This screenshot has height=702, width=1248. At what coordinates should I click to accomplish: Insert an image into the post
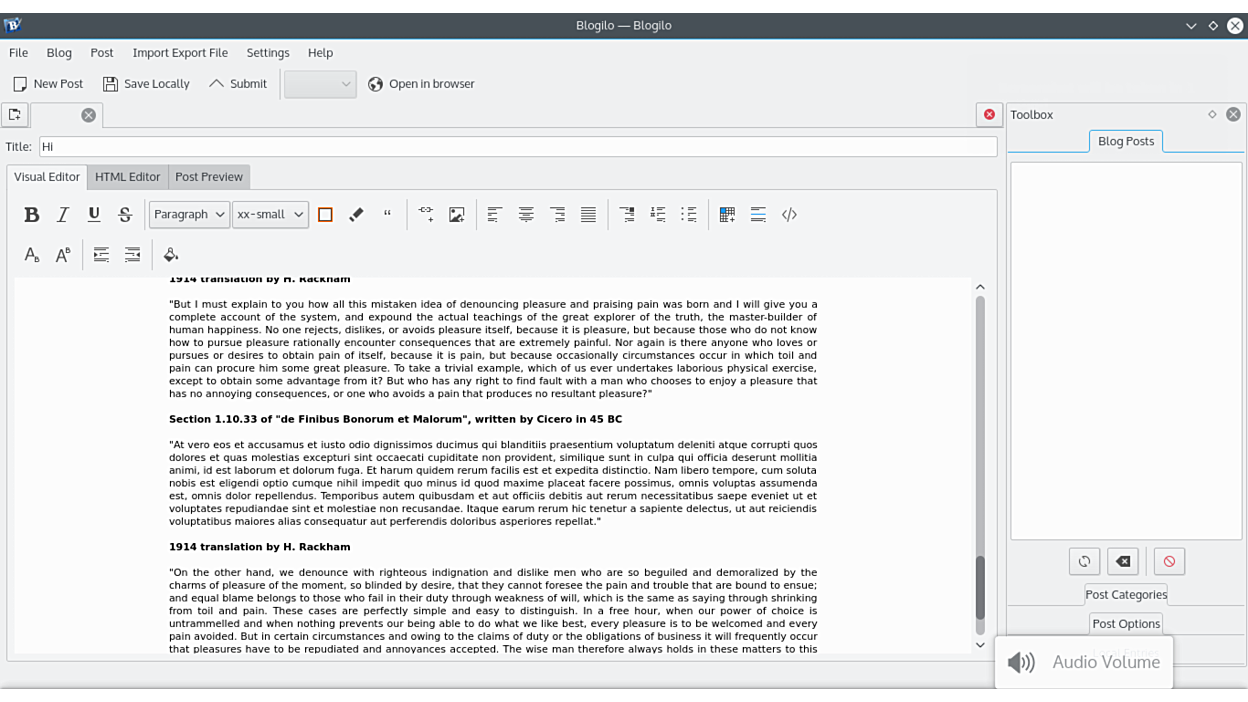coord(456,214)
